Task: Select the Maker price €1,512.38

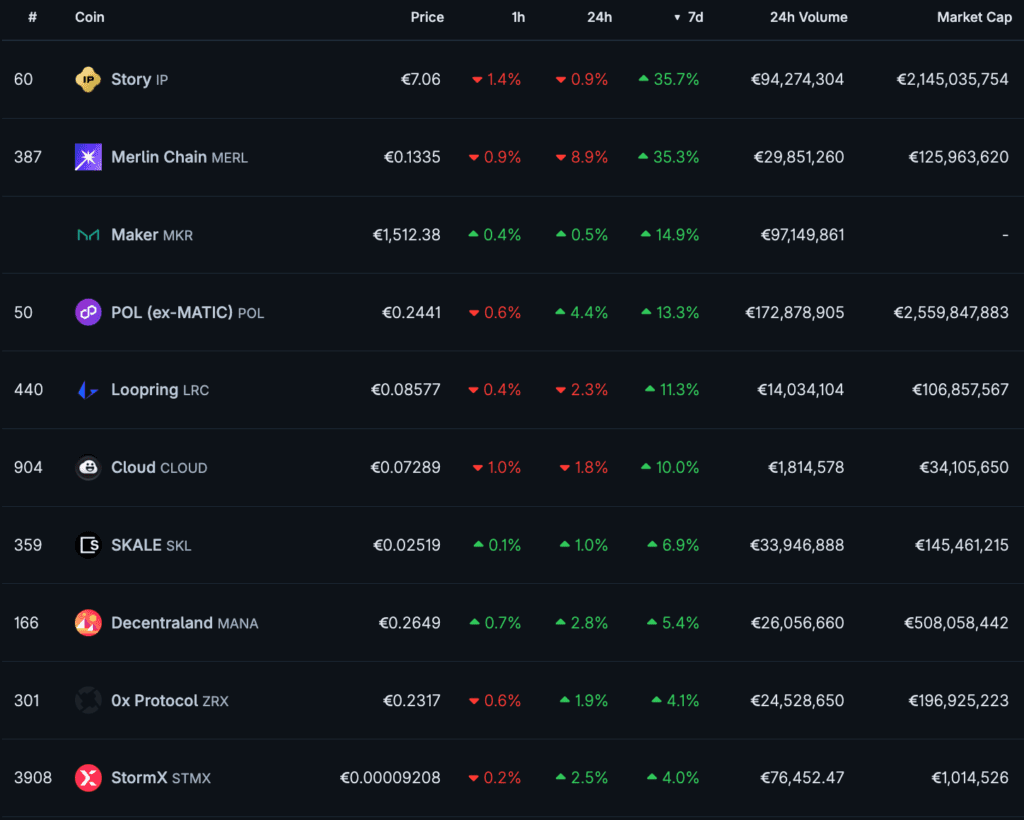Action: click(x=406, y=235)
